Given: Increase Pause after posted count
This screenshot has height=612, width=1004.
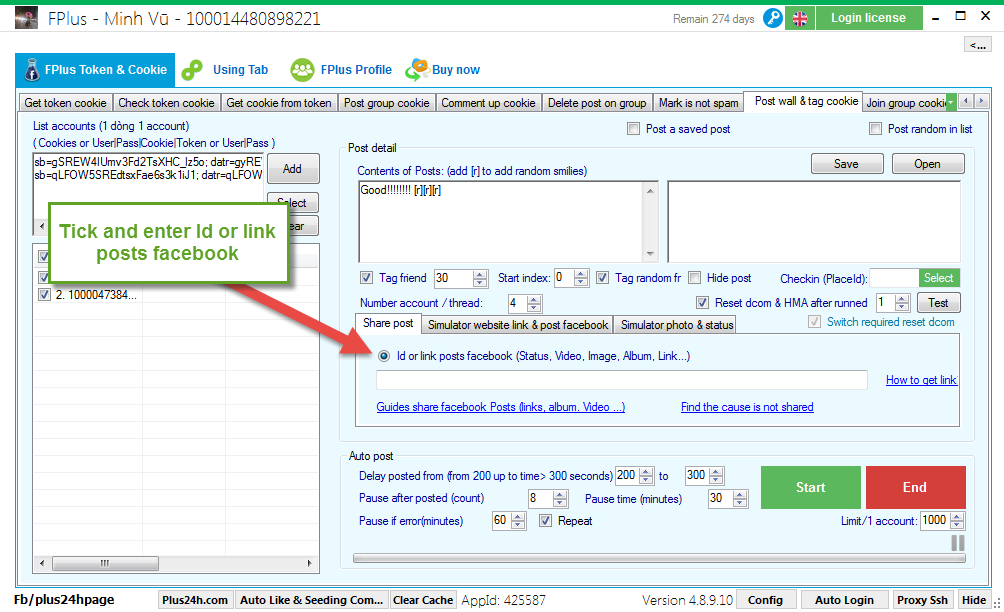Looking at the screenshot, I should click(560, 494).
